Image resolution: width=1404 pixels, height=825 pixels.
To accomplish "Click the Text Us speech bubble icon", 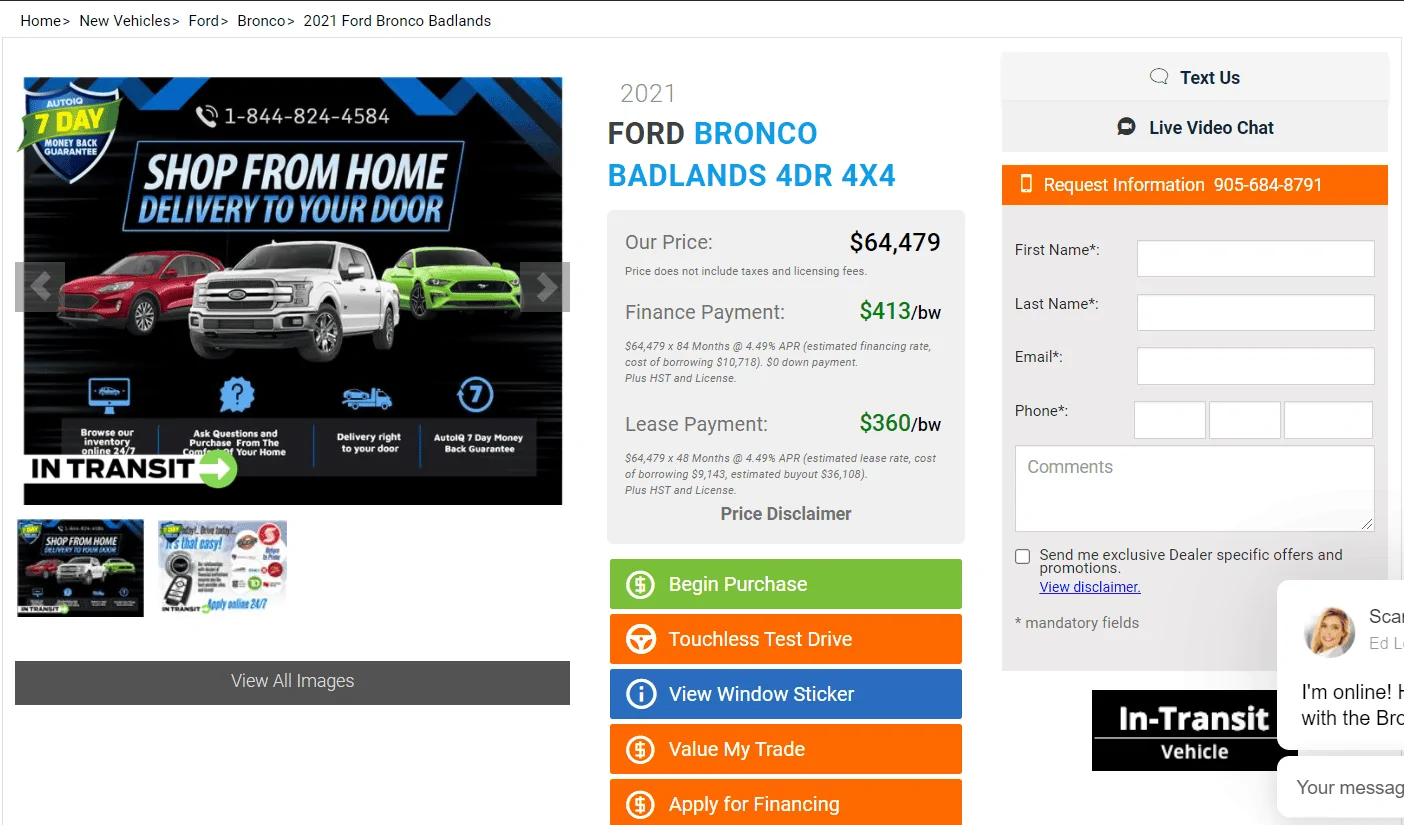I will pyautogui.click(x=1160, y=77).
